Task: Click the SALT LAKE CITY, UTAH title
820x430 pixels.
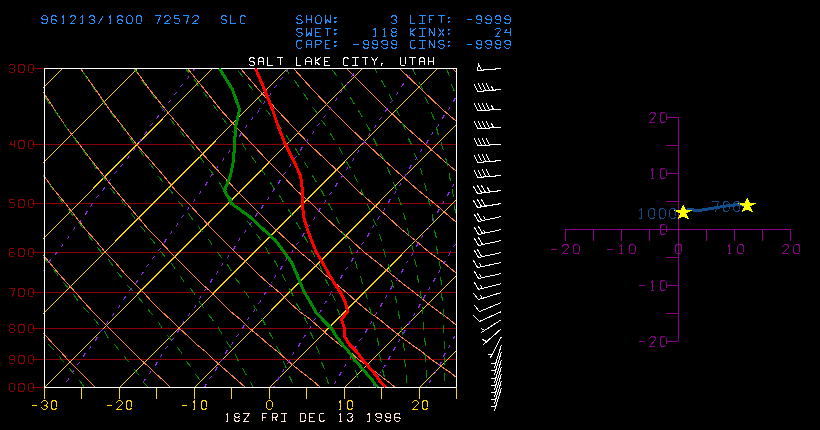Action: pyautogui.click(x=341, y=61)
